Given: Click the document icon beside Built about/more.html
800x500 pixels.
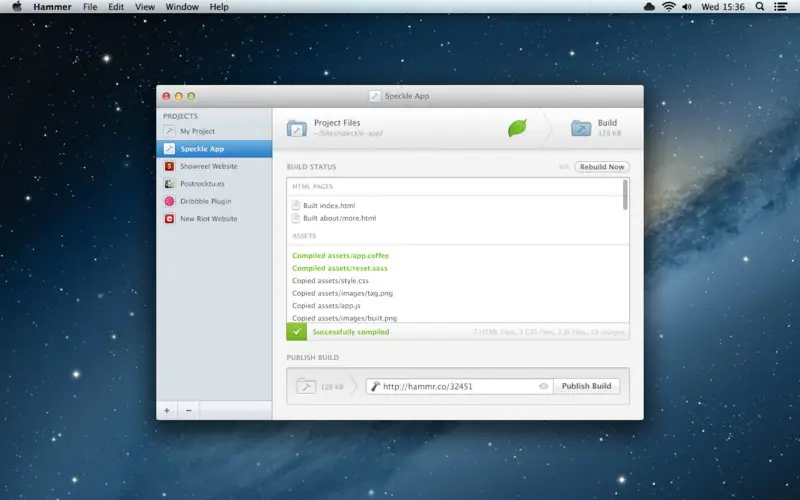Looking at the screenshot, I should click(295, 218).
